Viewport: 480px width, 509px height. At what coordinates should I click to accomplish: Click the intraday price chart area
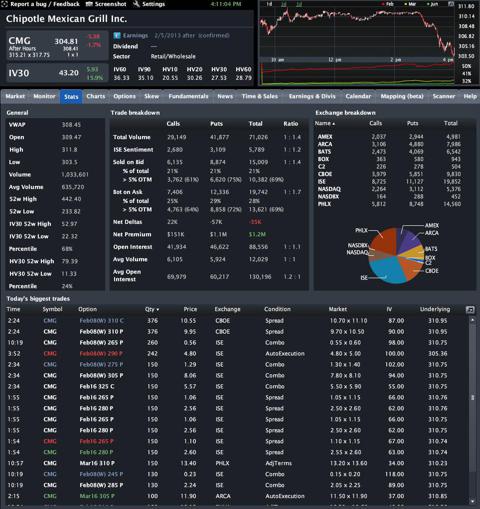pyautogui.click(x=357, y=32)
